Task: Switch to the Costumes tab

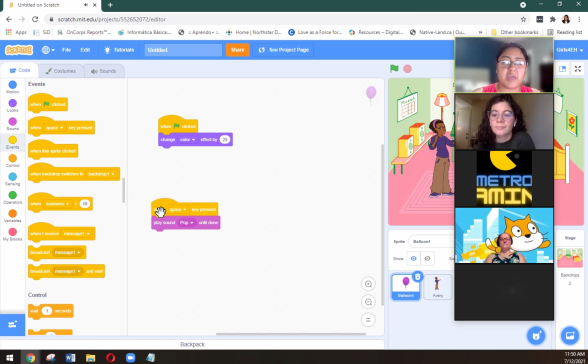Action: pyautogui.click(x=61, y=71)
